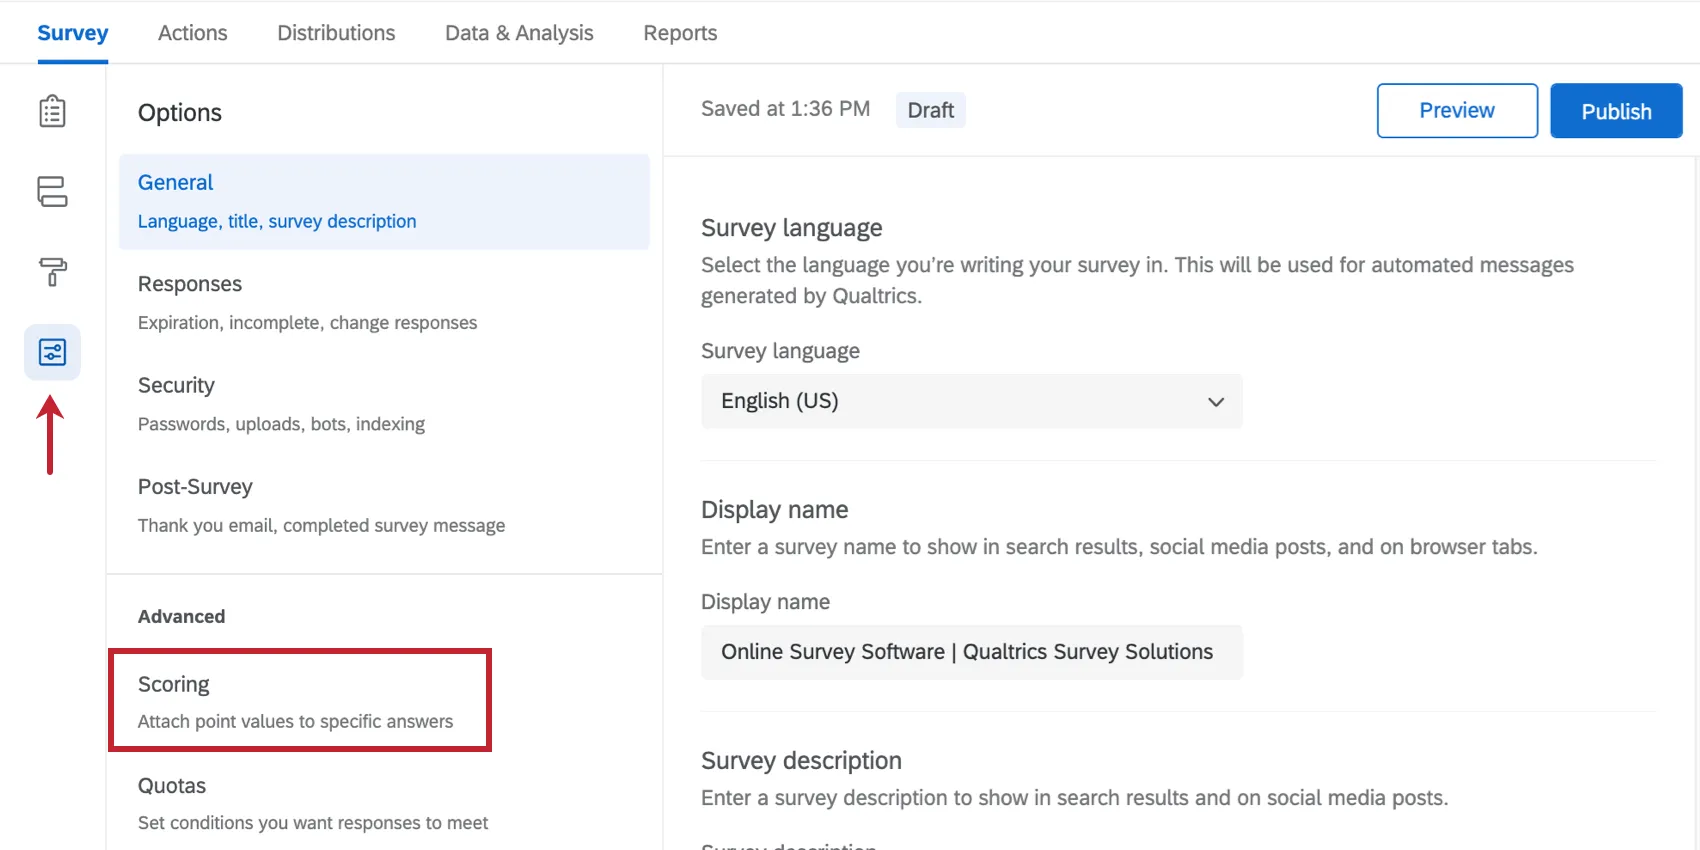Publish the survey

click(x=1615, y=111)
